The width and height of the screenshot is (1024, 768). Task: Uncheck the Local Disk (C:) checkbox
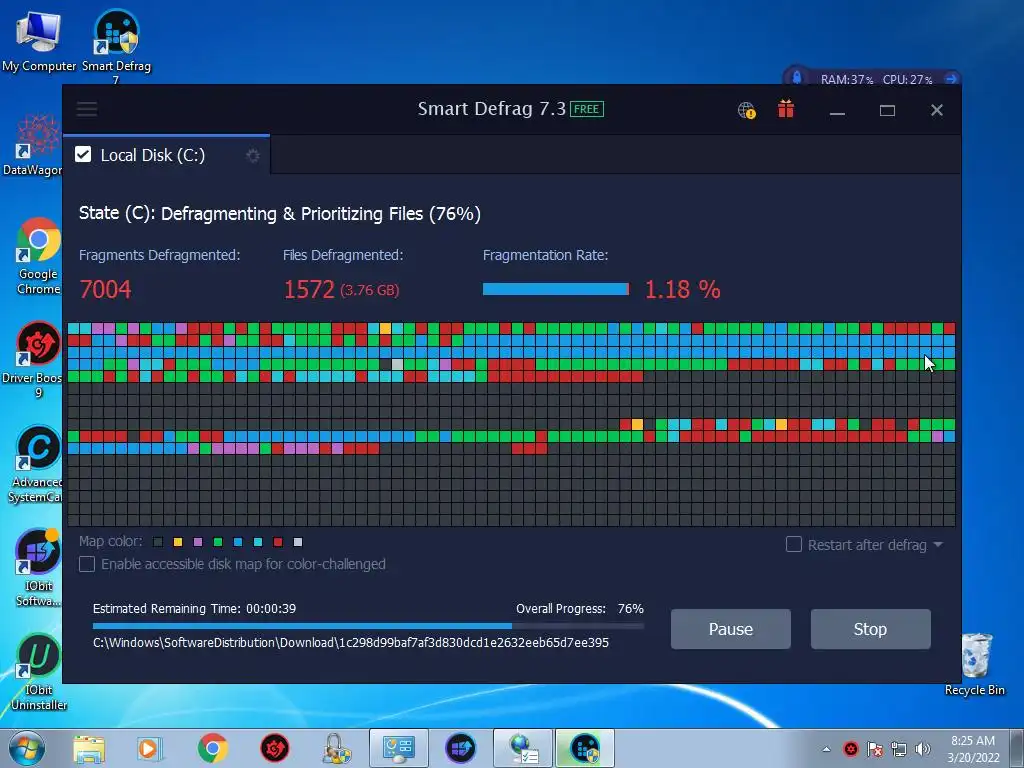click(x=83, y=155)
